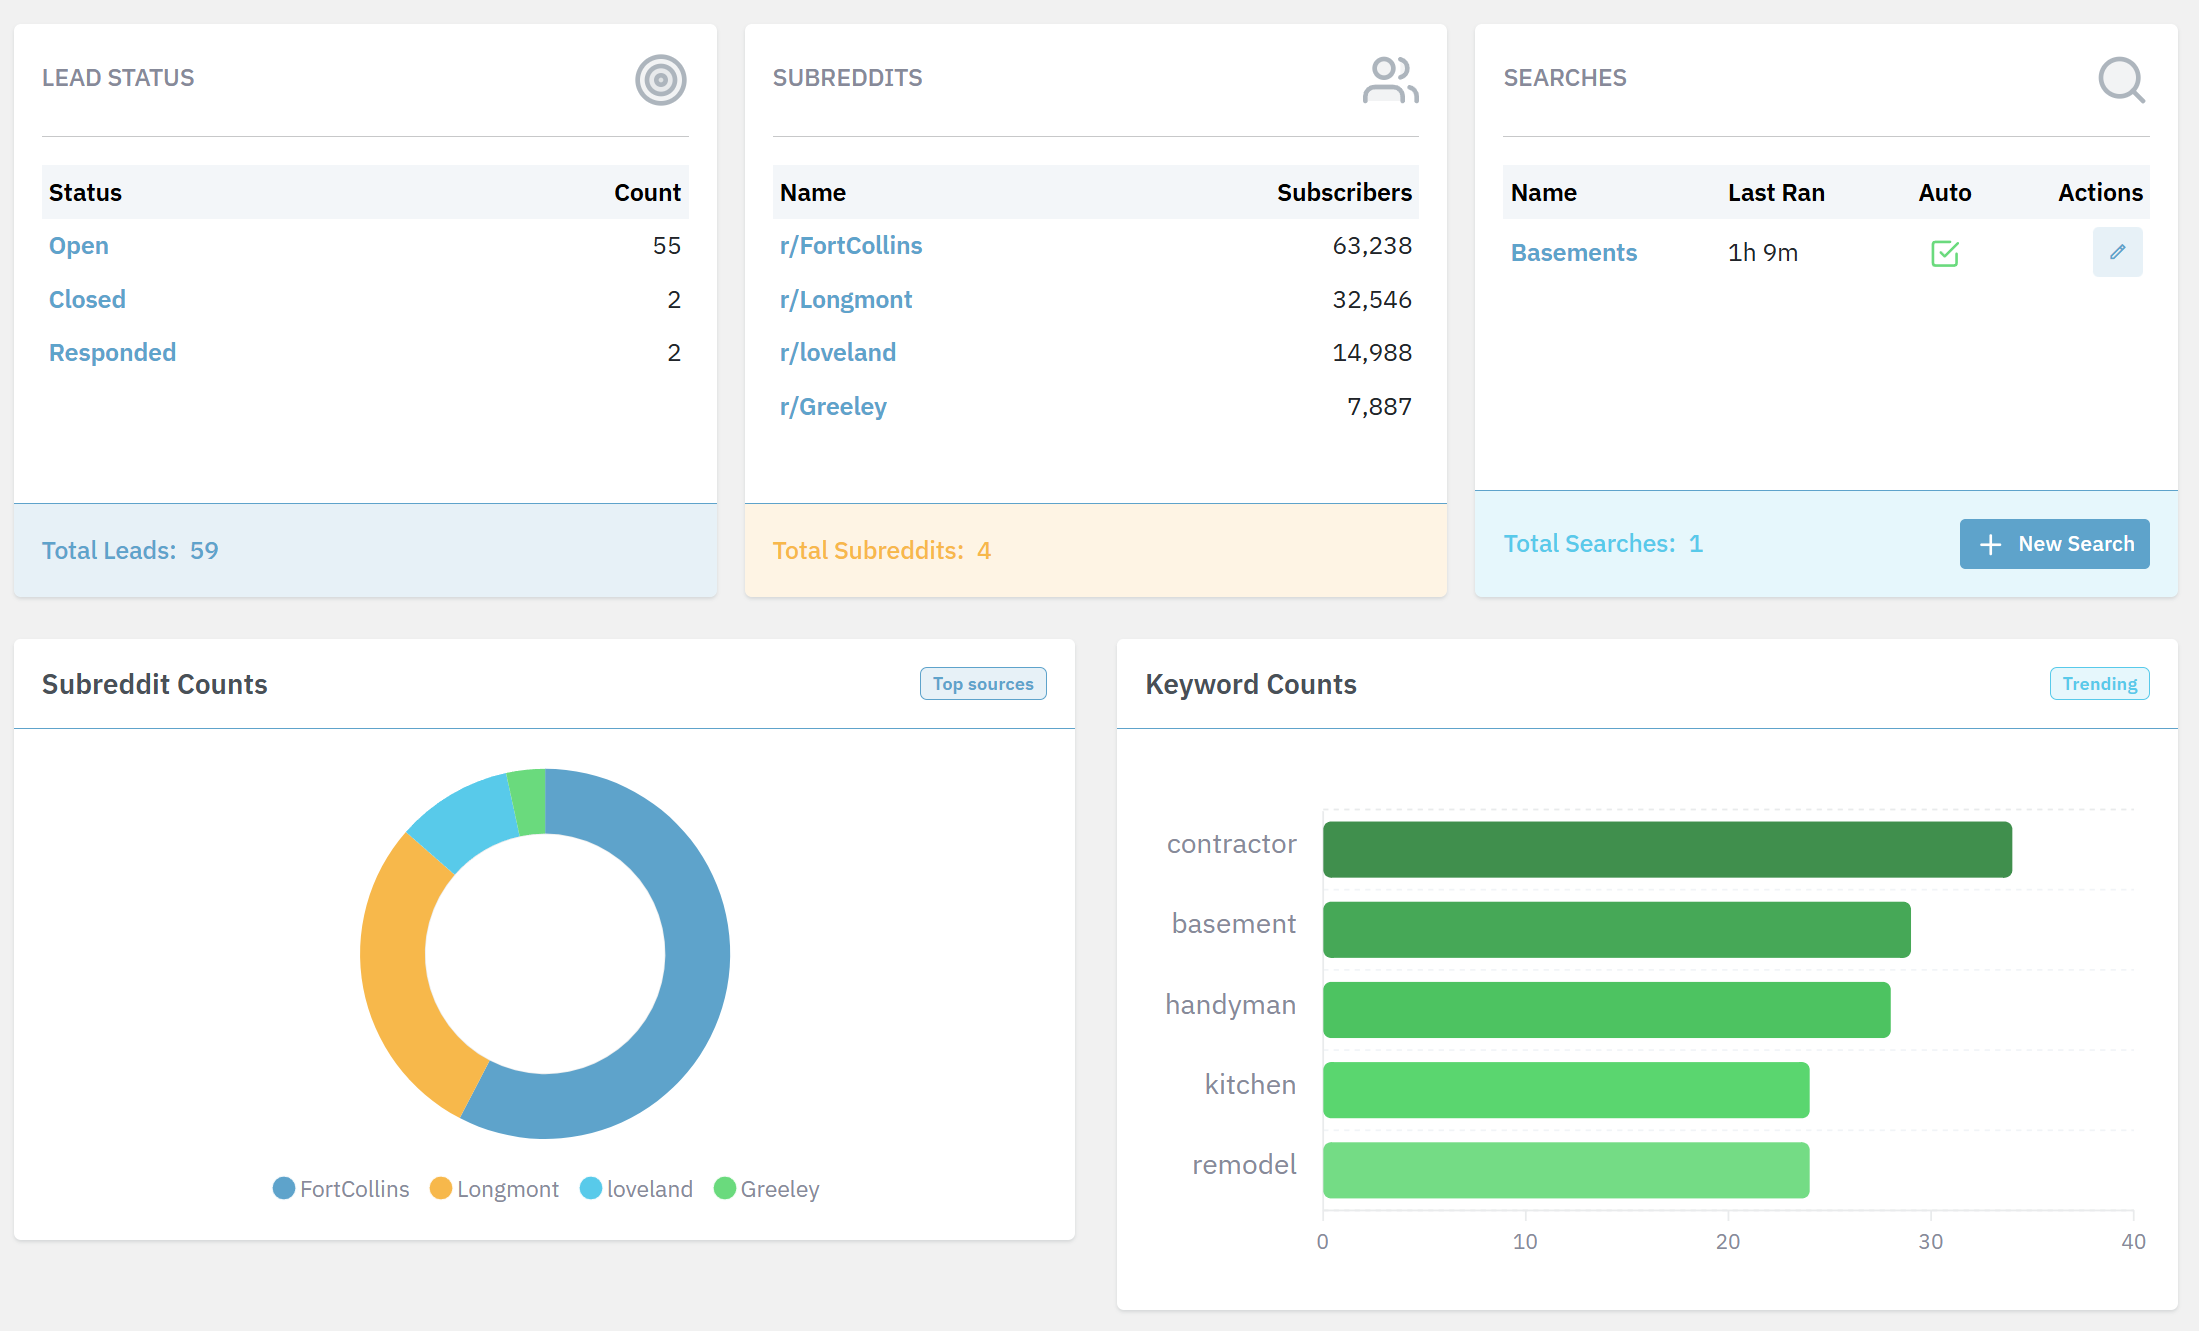Toggle Auto checkbox for Basements search
This screenshot has height=1331, width=2199.
pos(1943,253)
